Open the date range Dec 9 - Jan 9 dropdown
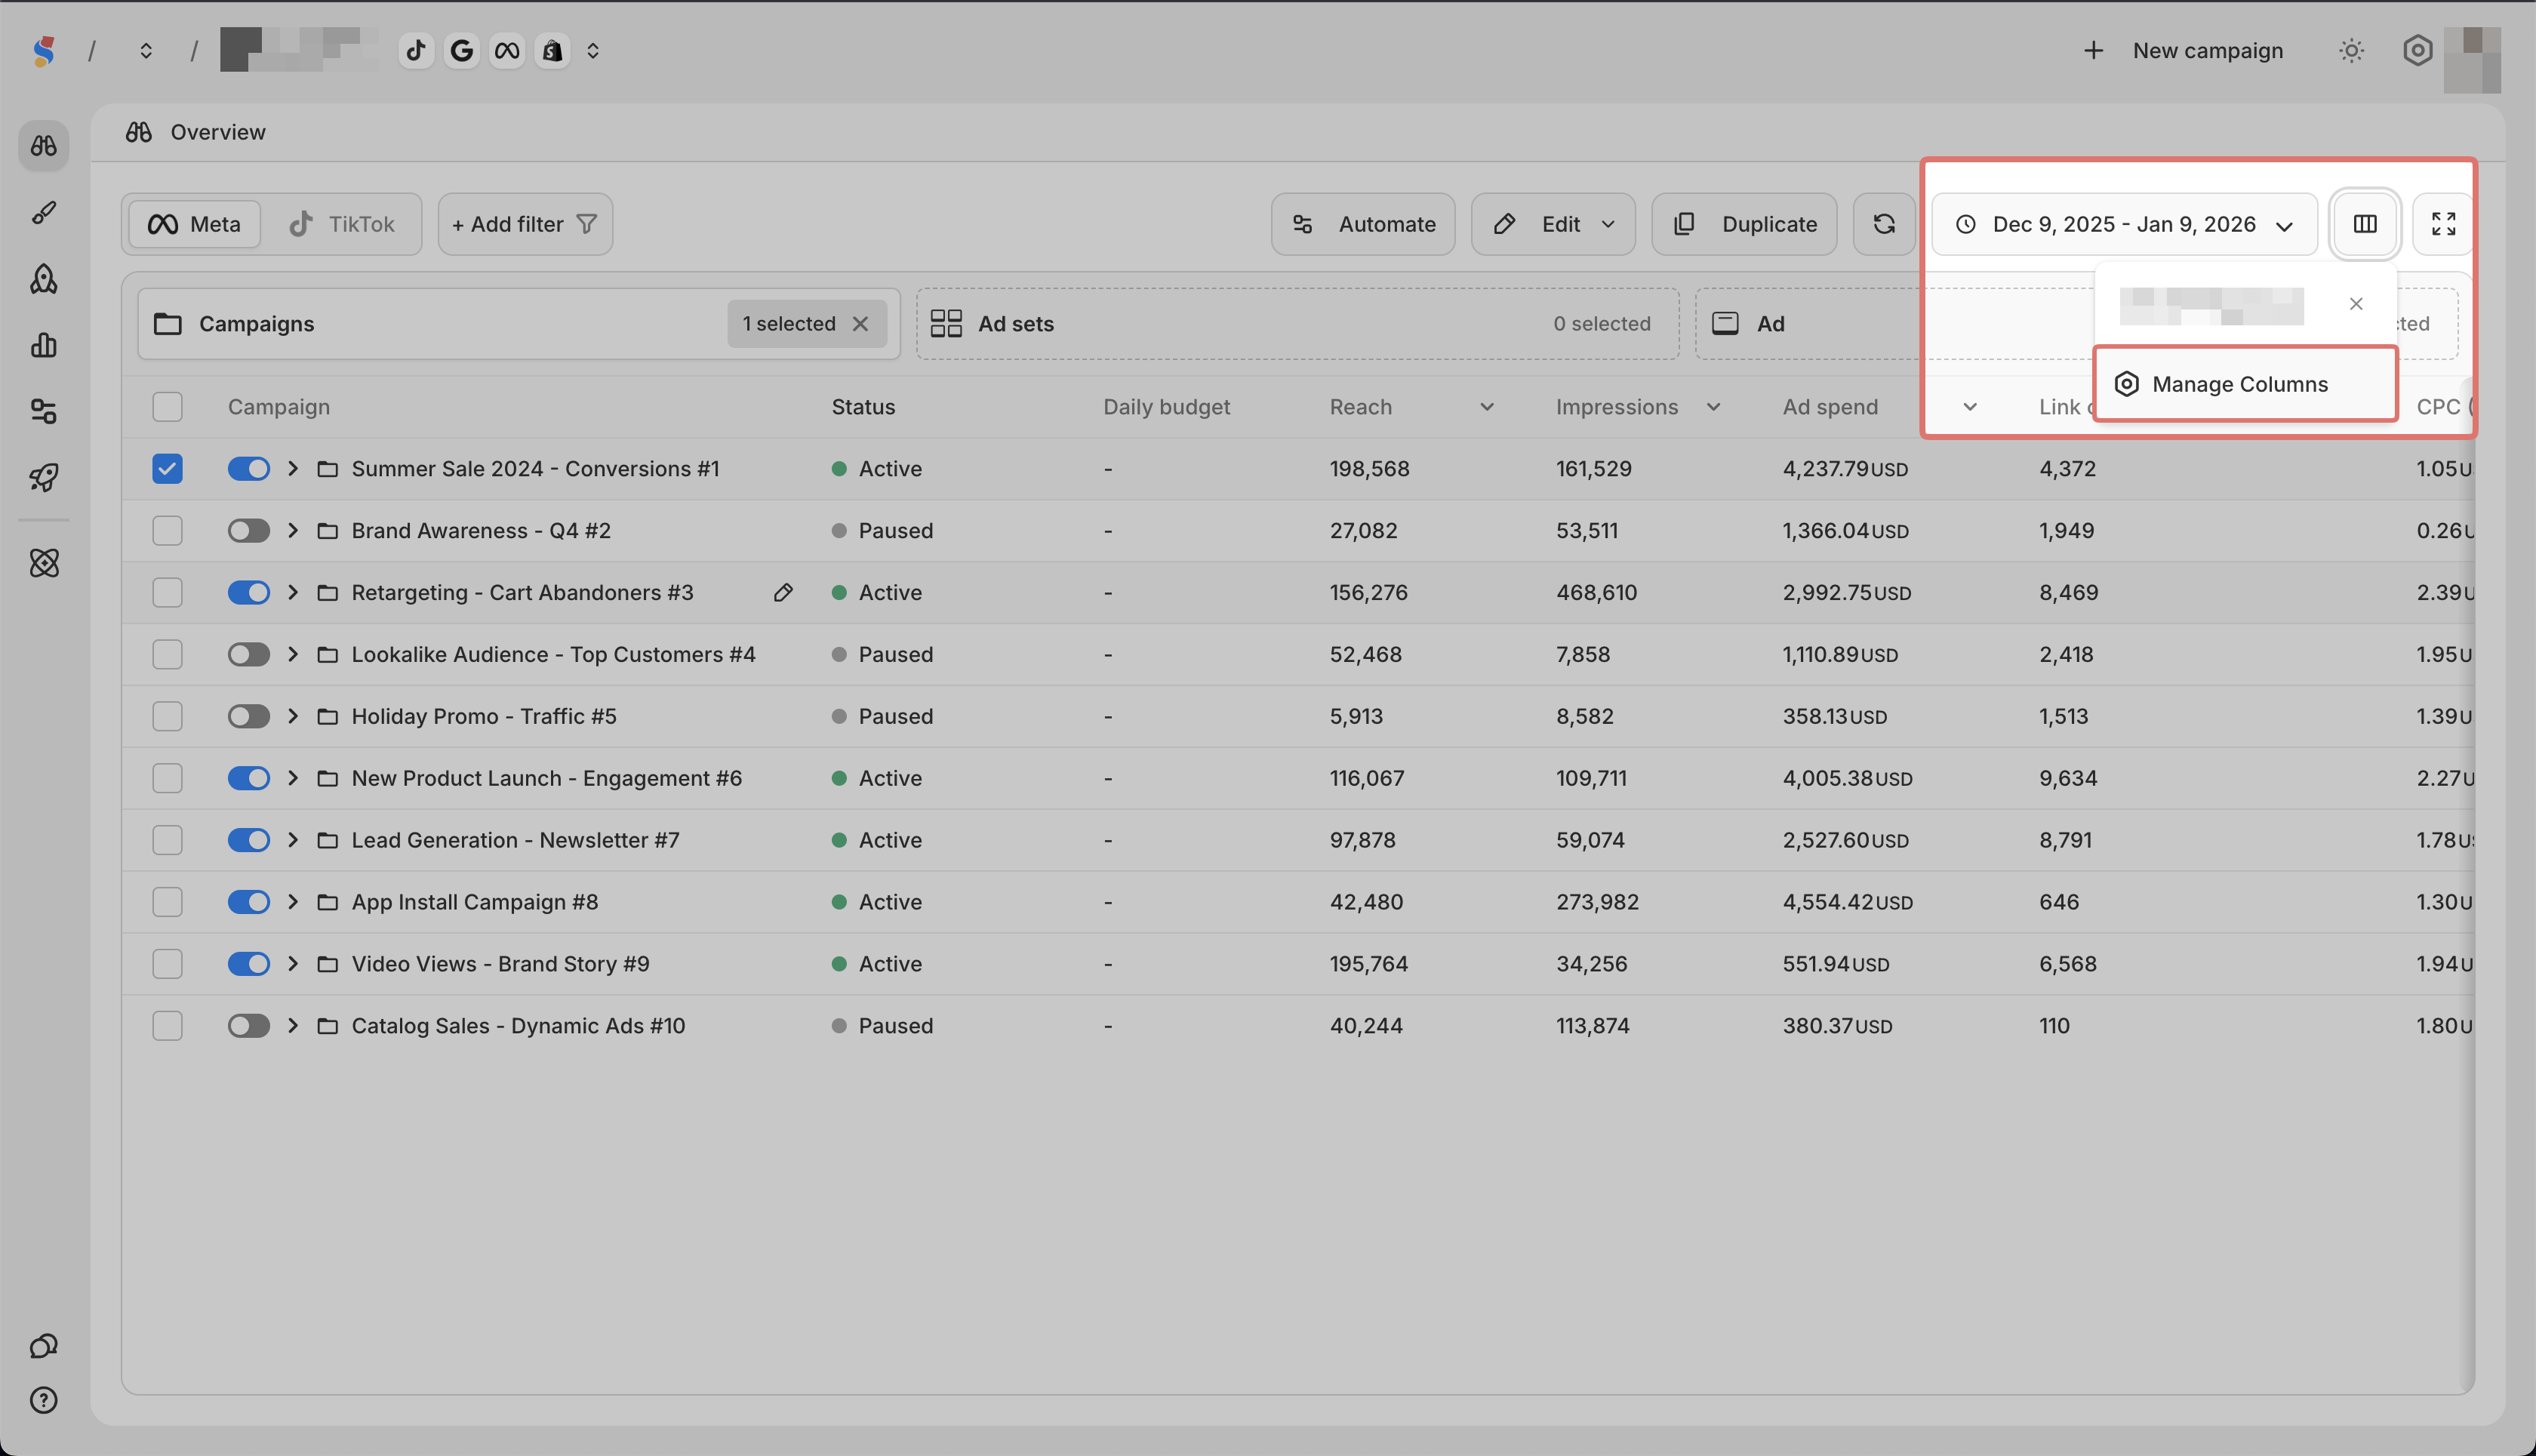The image size is (2536, 1456). point(2124,224)
